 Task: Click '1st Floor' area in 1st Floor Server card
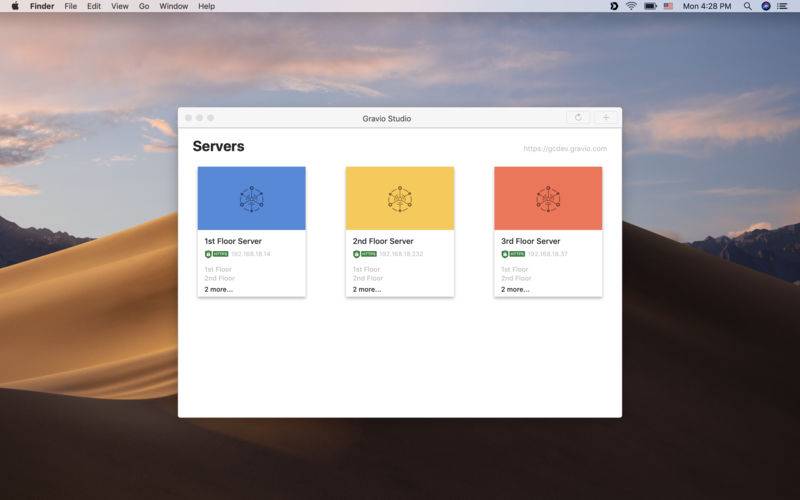pyautogui.click(x=218, y=269)
